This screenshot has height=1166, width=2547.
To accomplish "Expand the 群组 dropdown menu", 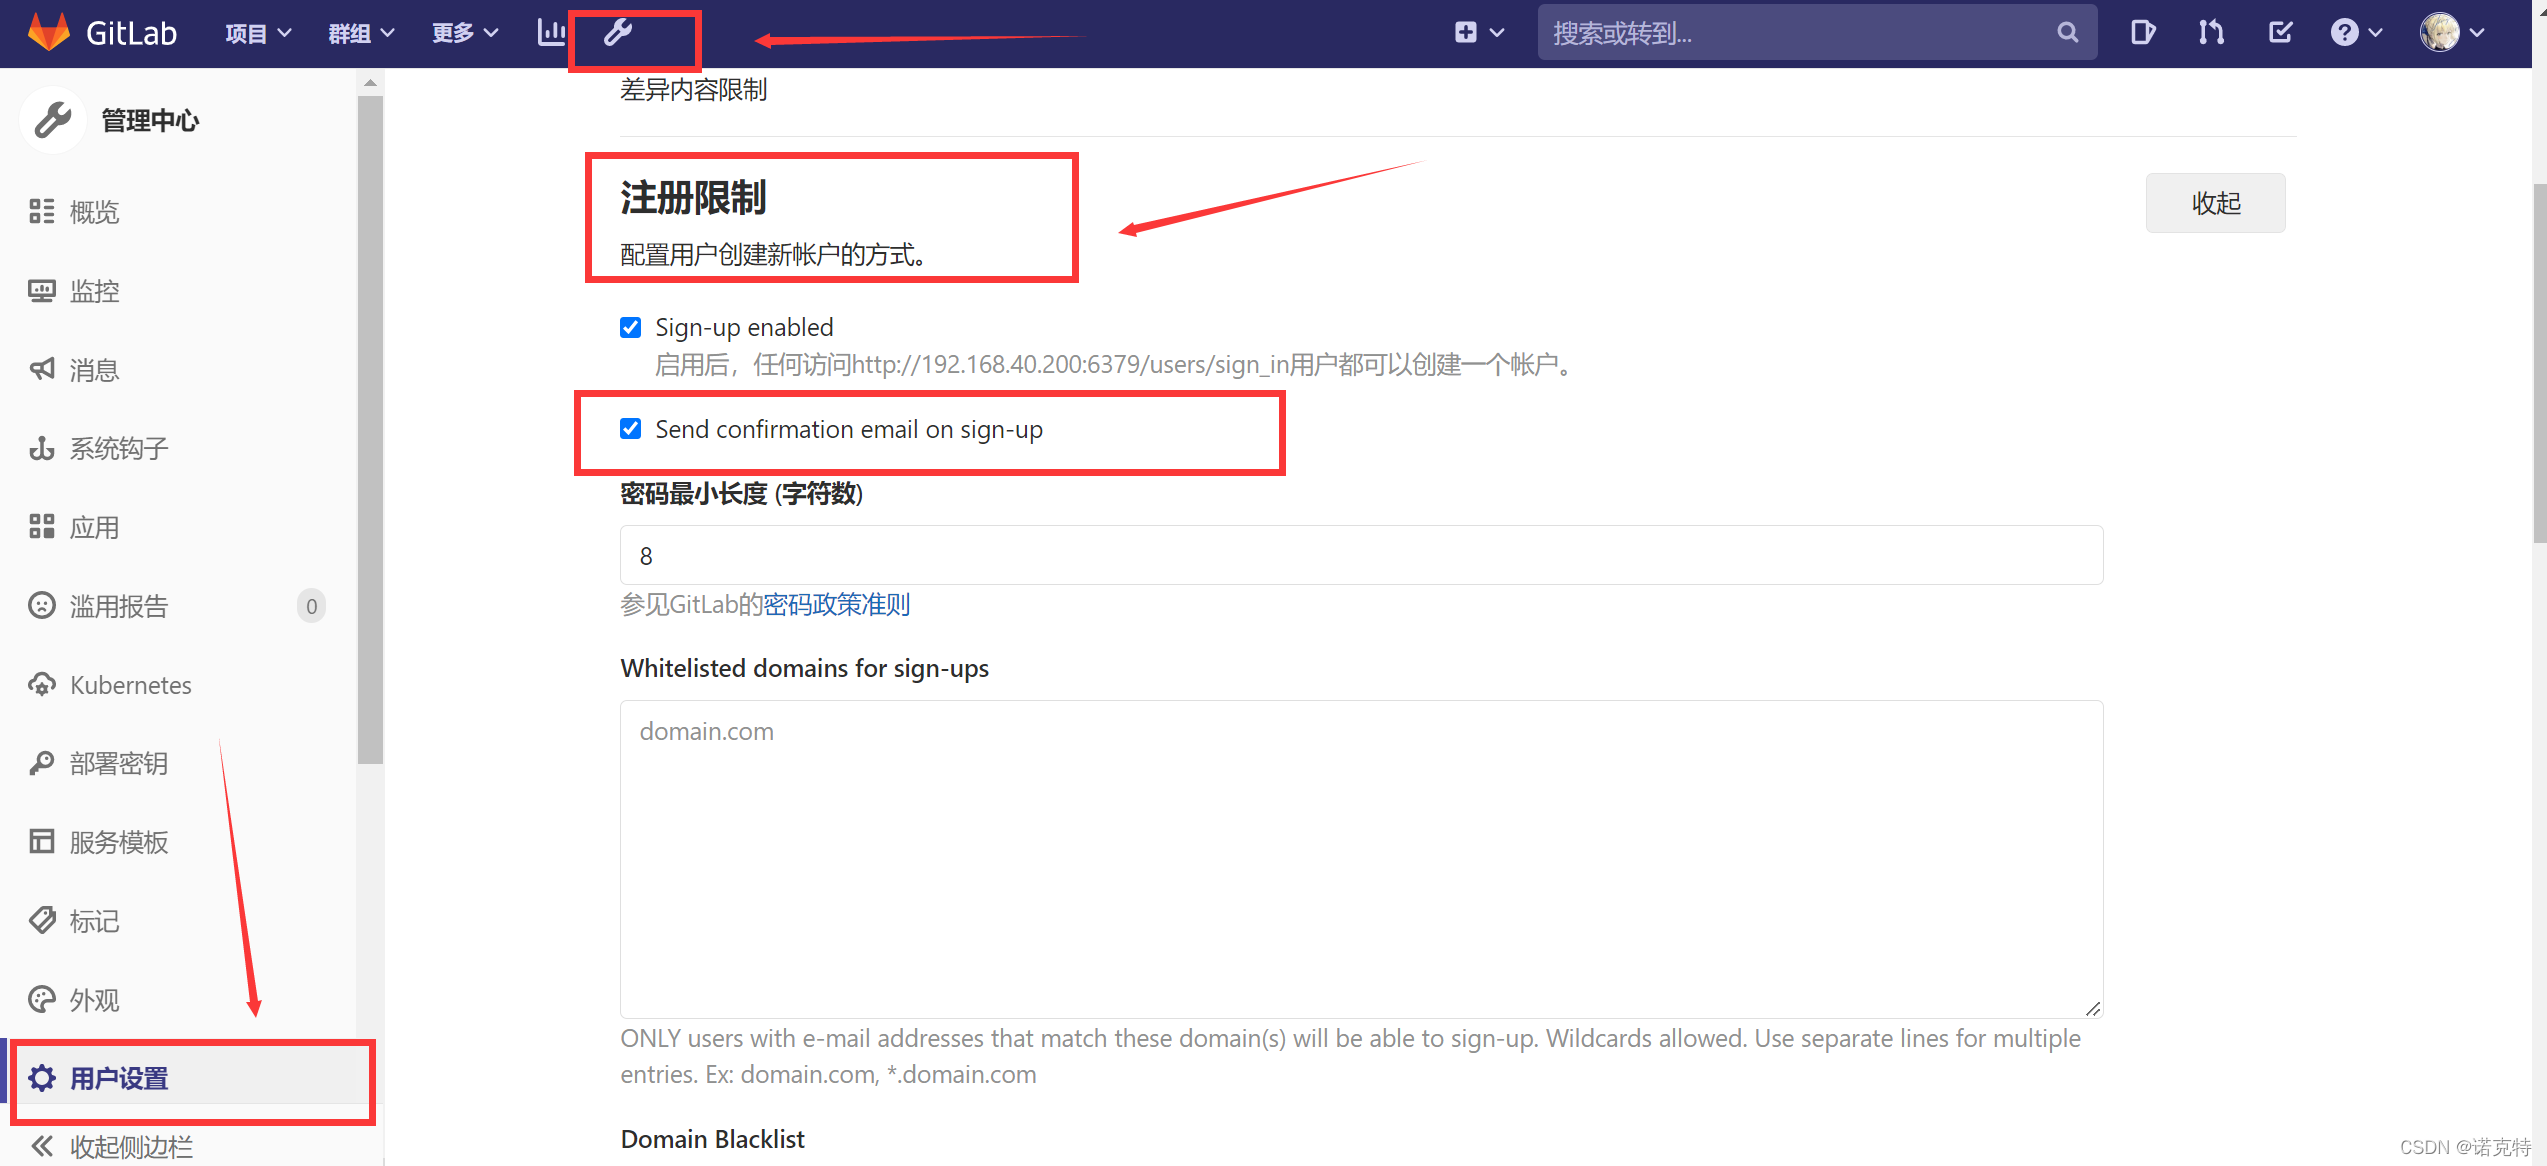I will (x=360, y=33).
